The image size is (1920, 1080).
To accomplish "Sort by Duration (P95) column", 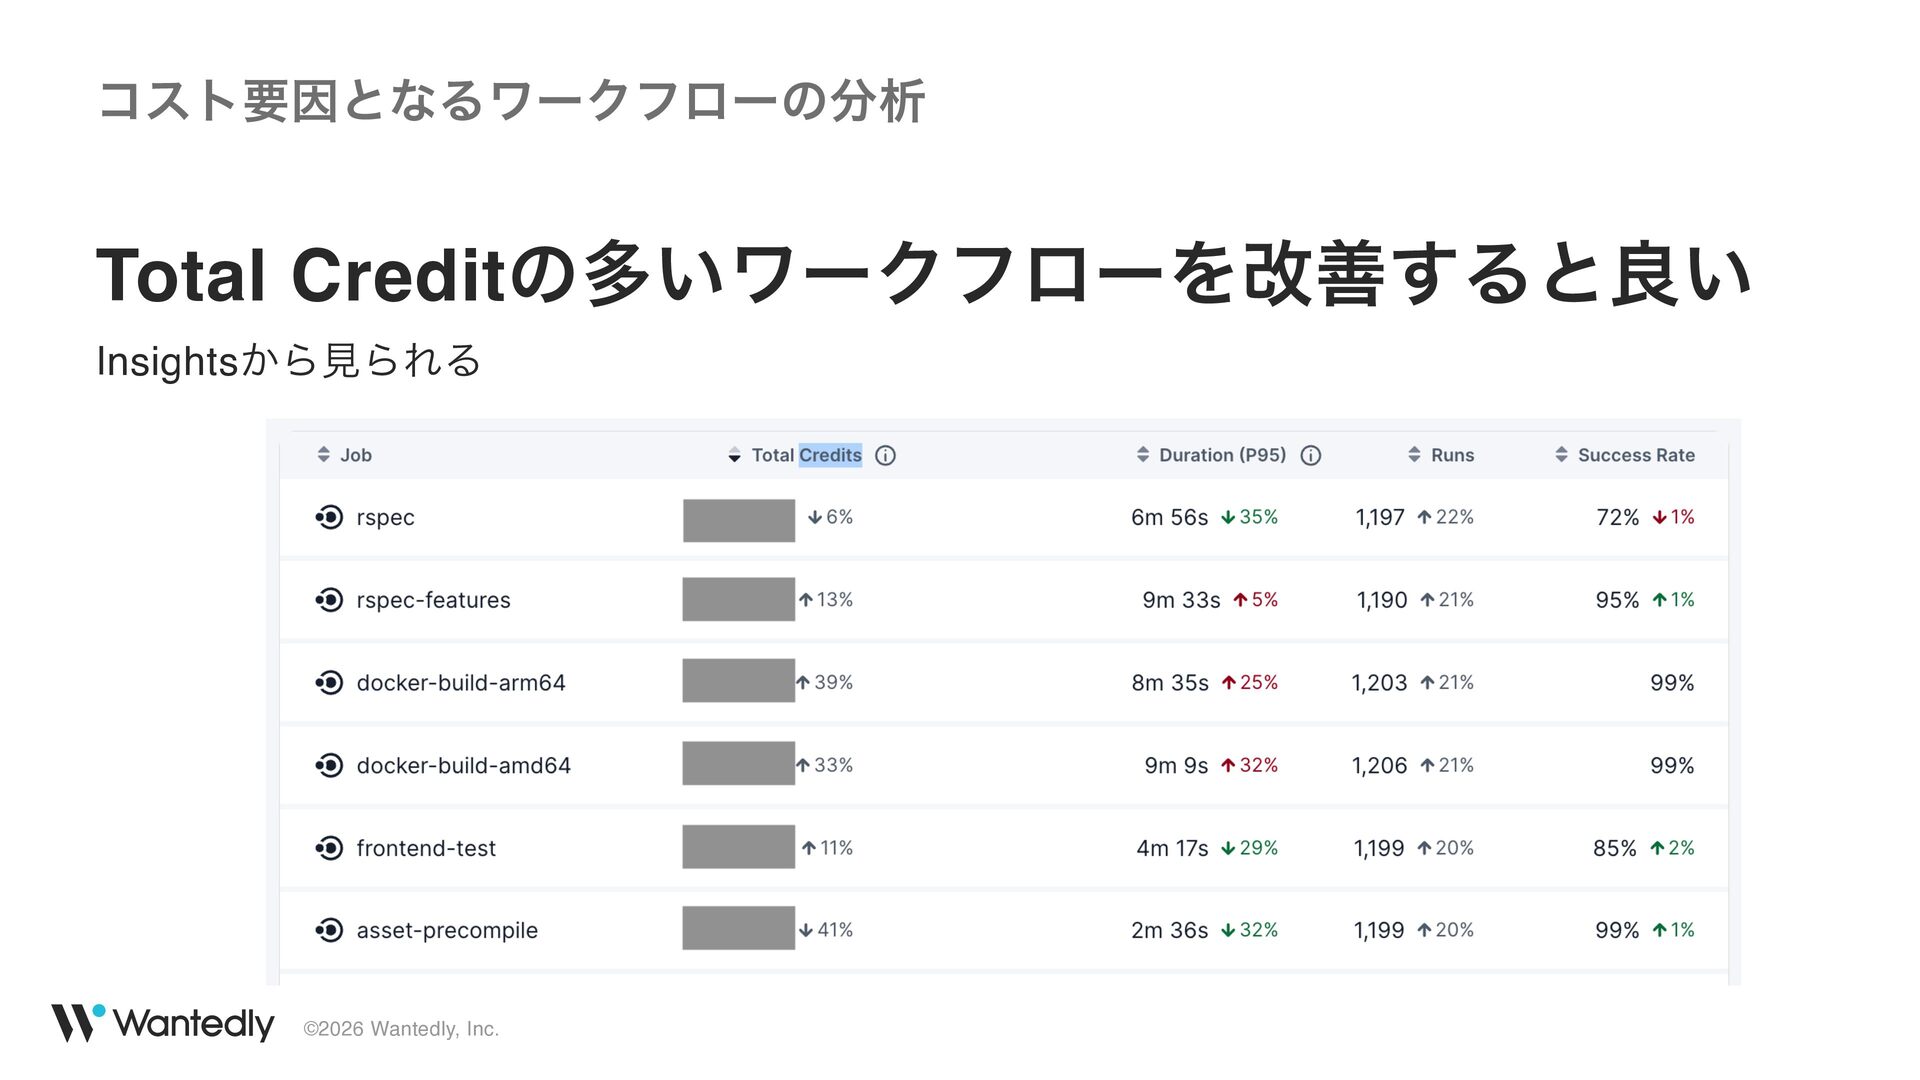I will (1212, 455).
